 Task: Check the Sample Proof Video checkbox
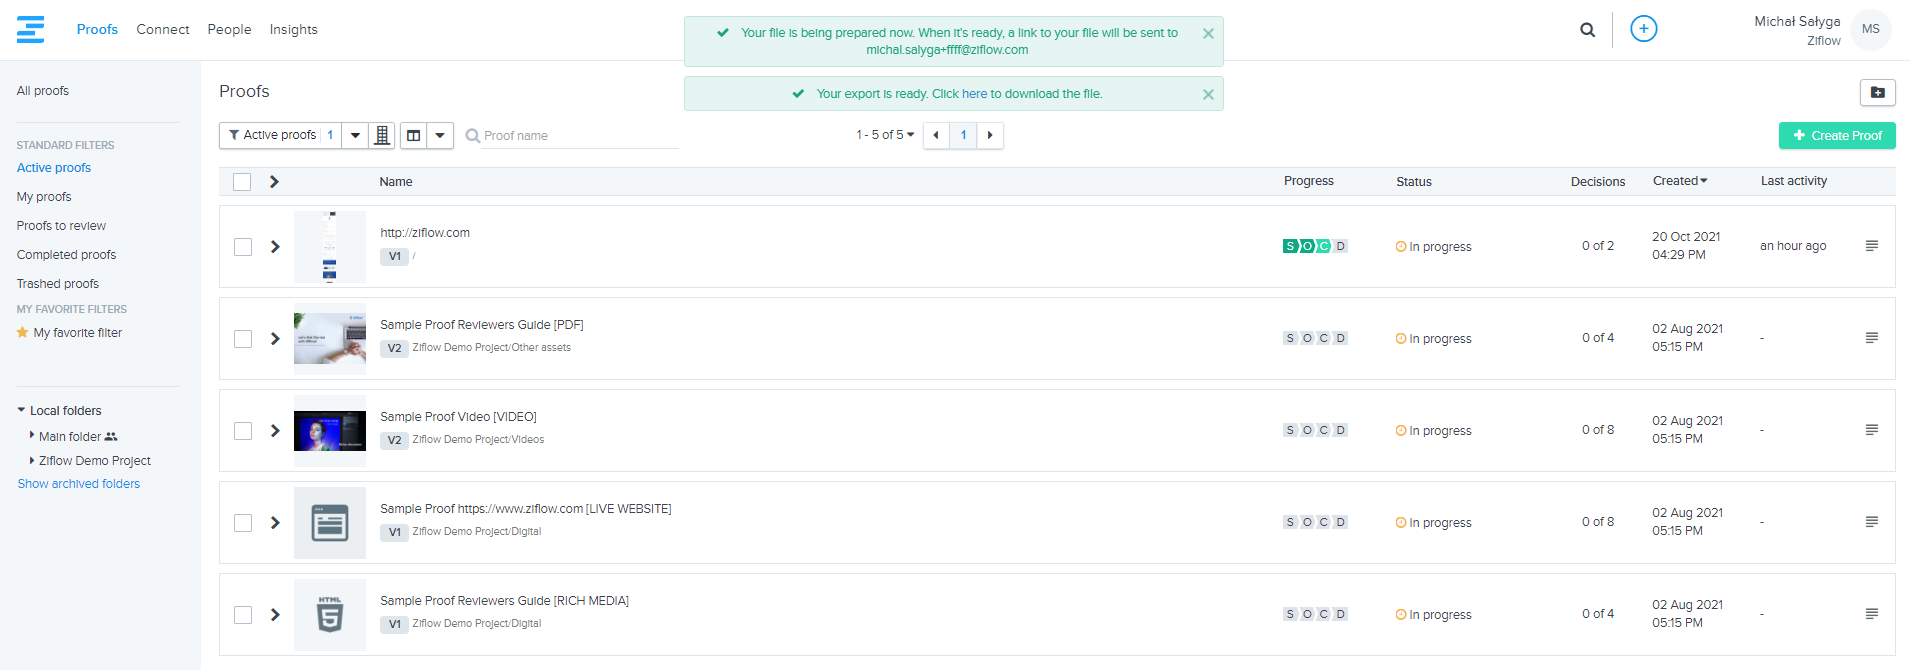(243, 431)
